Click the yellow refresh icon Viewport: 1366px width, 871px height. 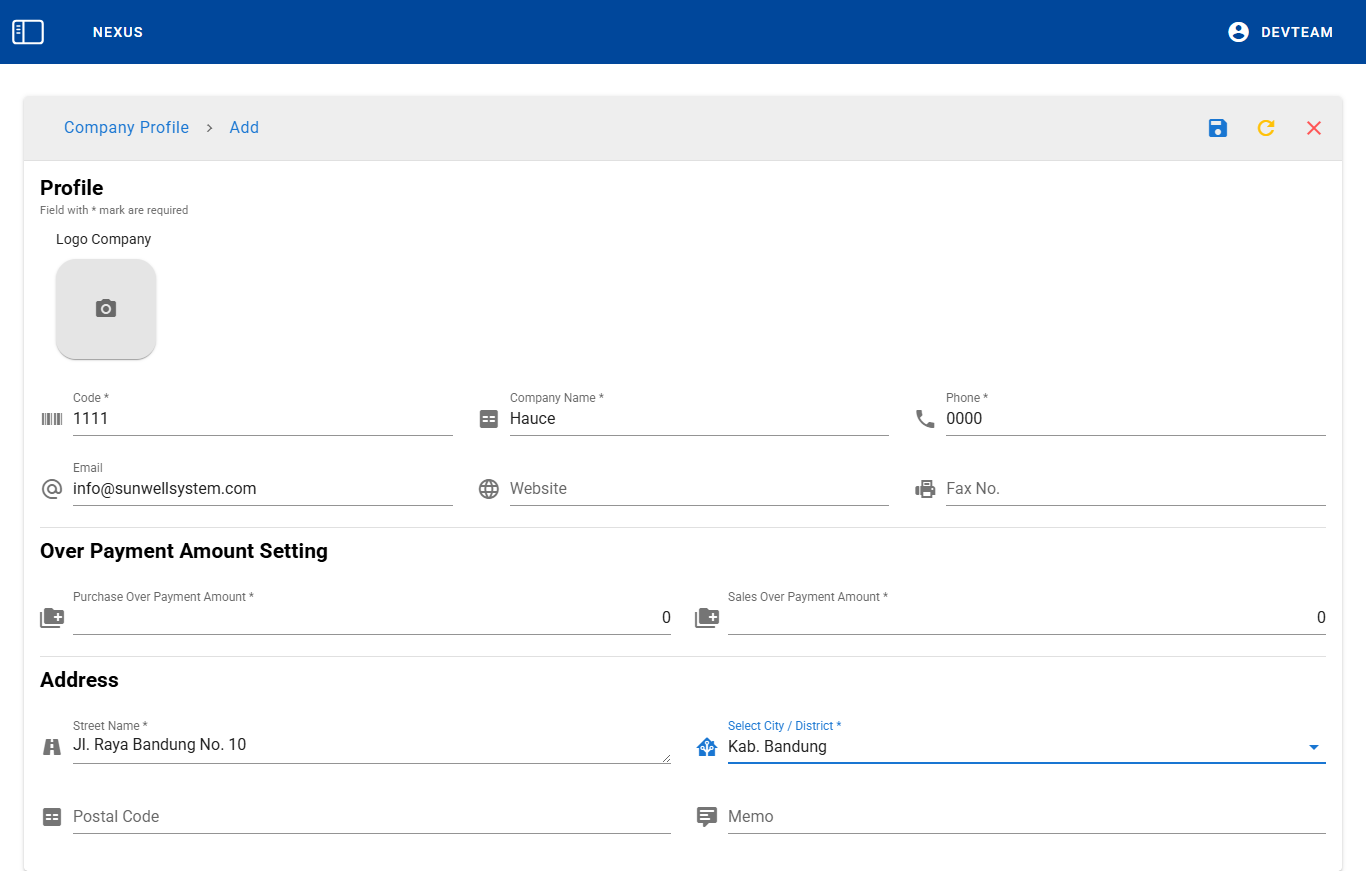coord(1266,128)
